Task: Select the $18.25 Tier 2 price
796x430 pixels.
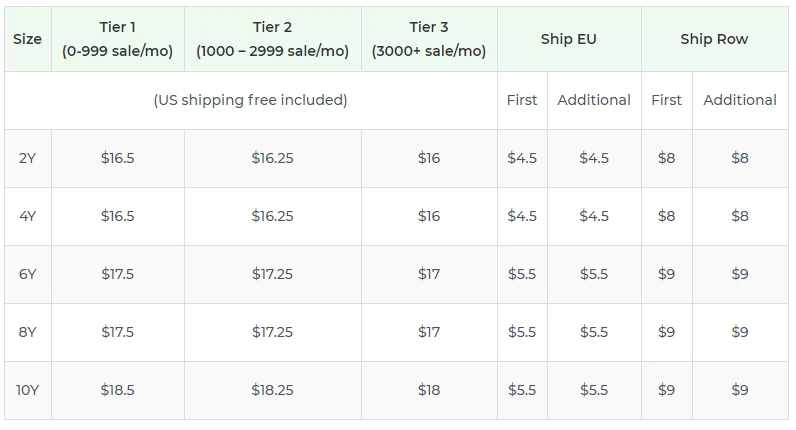Action: pyautogui.click(x=272, y=390)
